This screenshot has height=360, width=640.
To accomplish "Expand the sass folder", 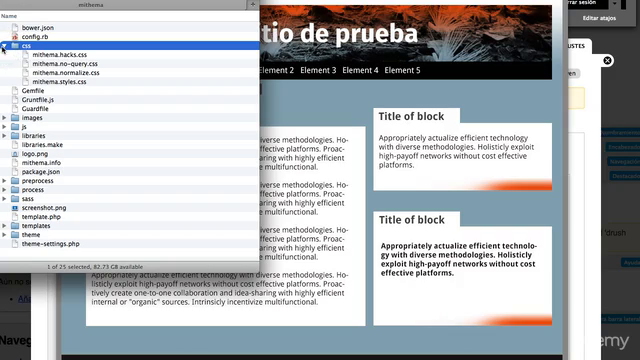I will (4, 199).
